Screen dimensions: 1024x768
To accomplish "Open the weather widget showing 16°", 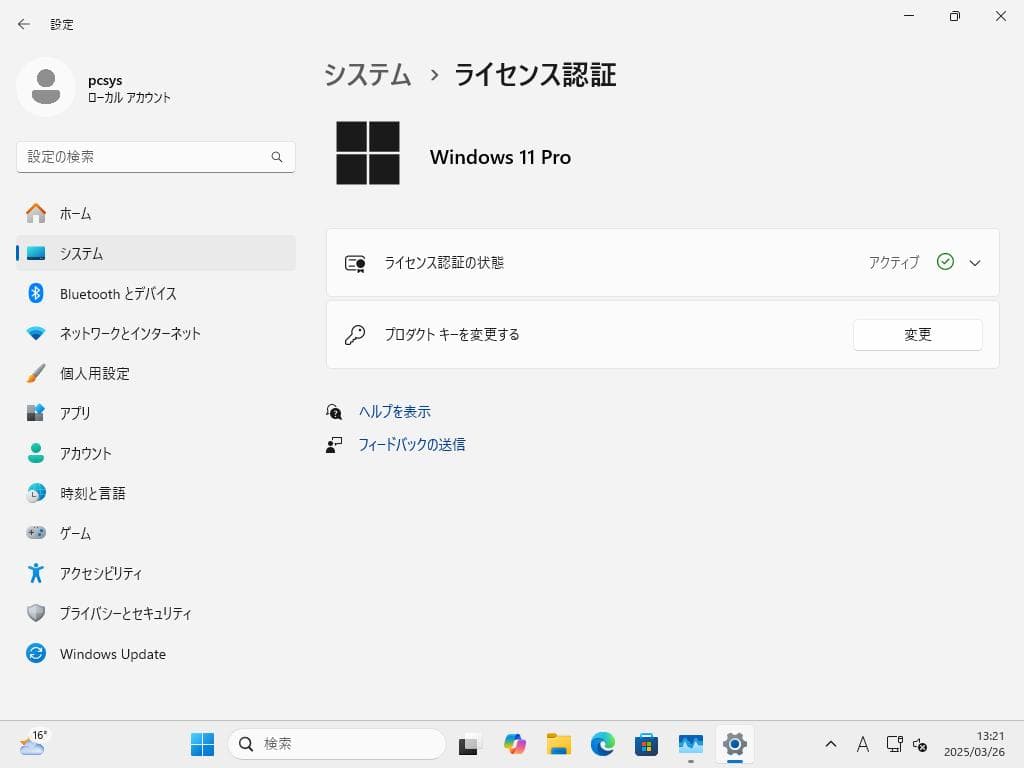I will (30, 744).
